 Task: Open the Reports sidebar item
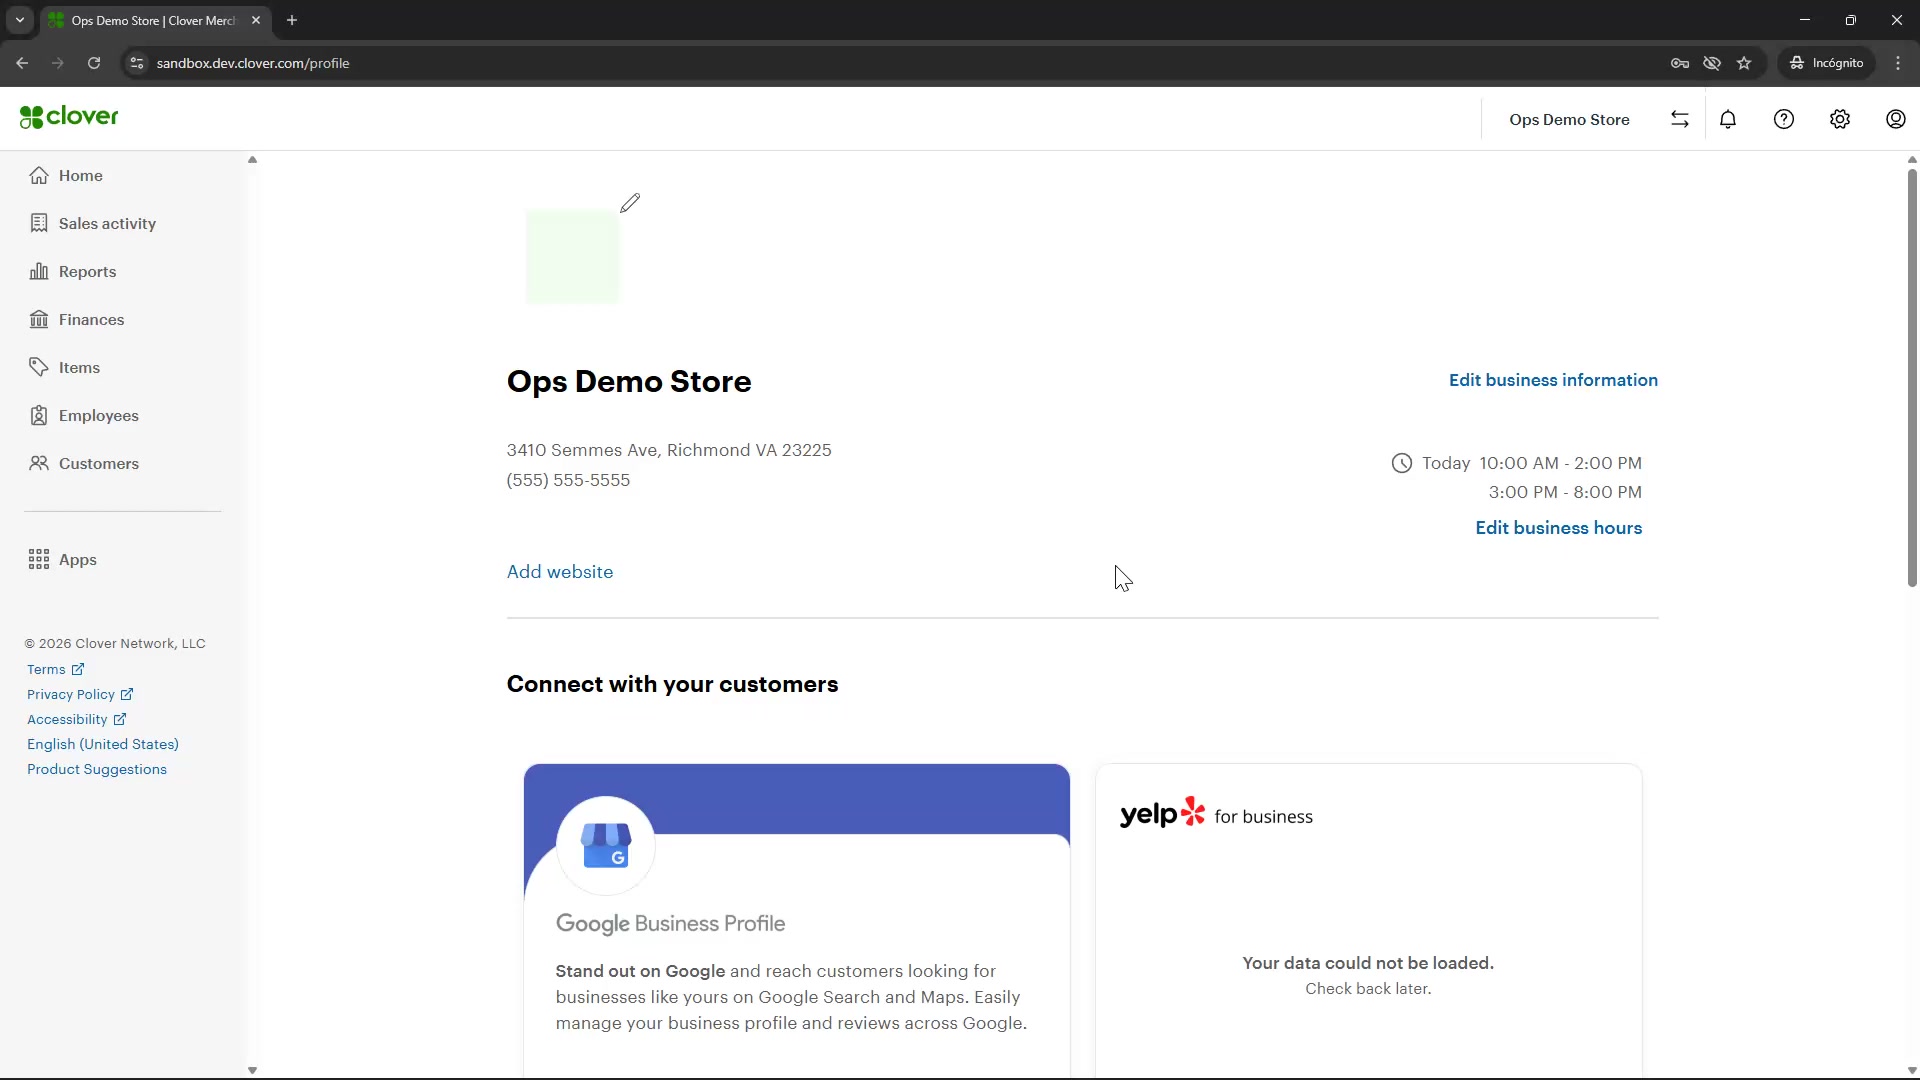pyautogui.click(x=87, y=271)
